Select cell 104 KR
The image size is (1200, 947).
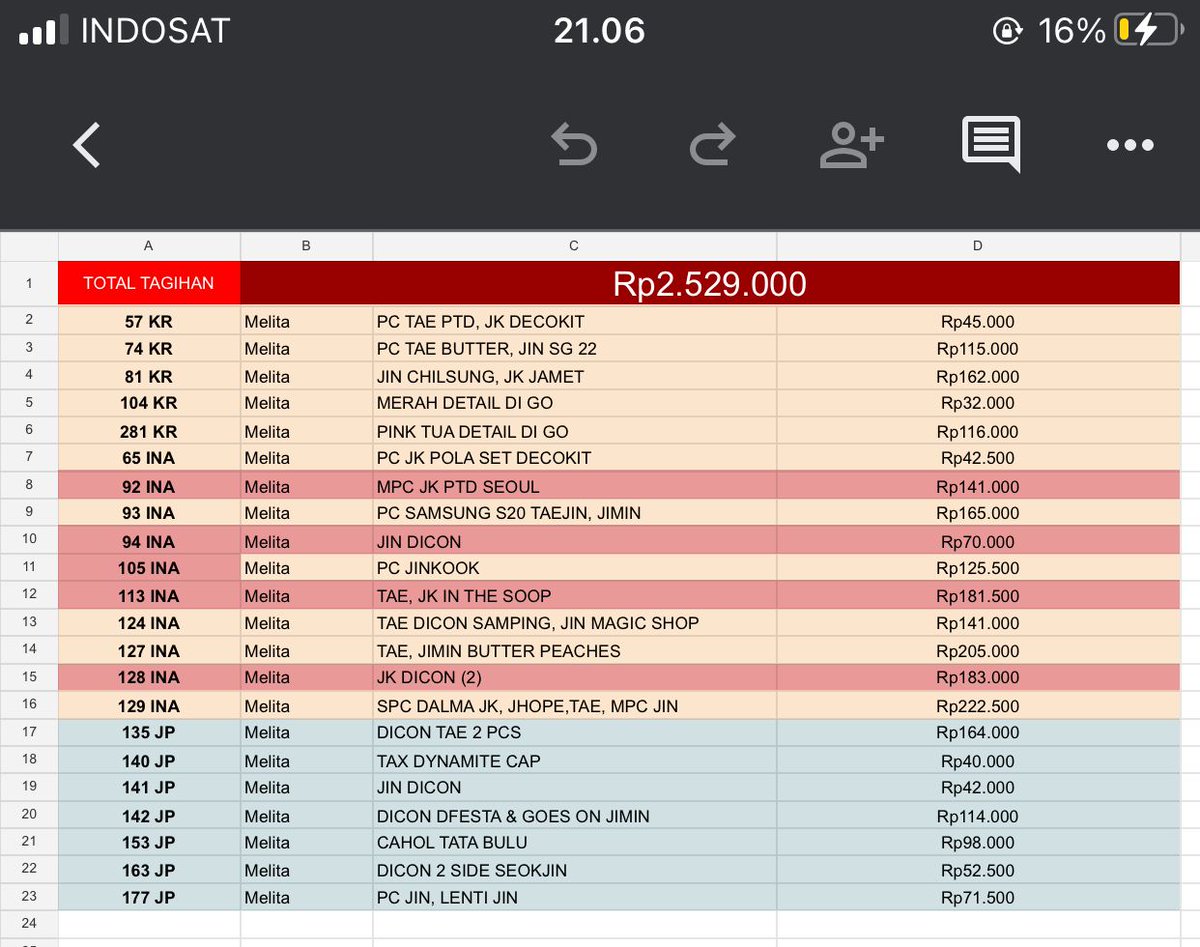tap(149, 403)
